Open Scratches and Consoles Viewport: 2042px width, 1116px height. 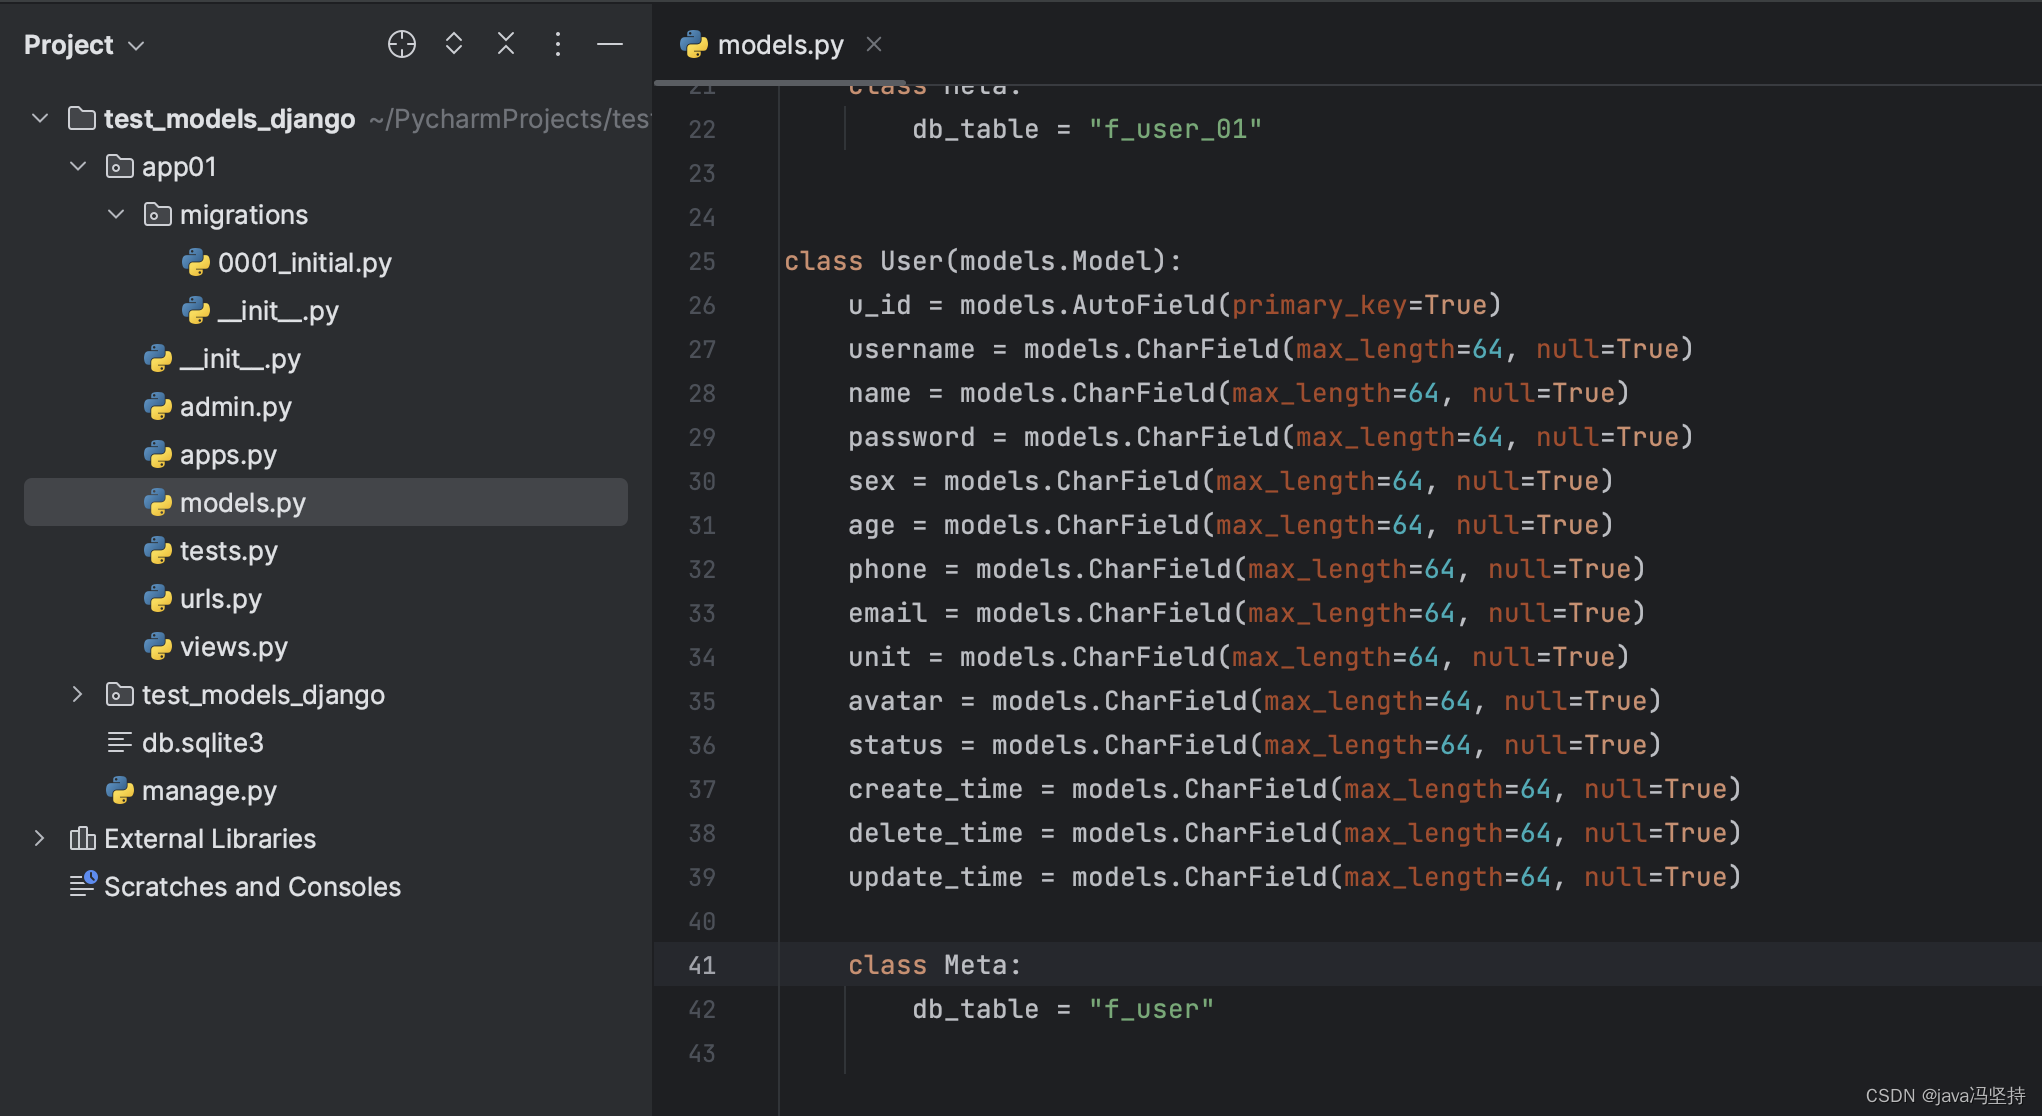tap(252, 887)
